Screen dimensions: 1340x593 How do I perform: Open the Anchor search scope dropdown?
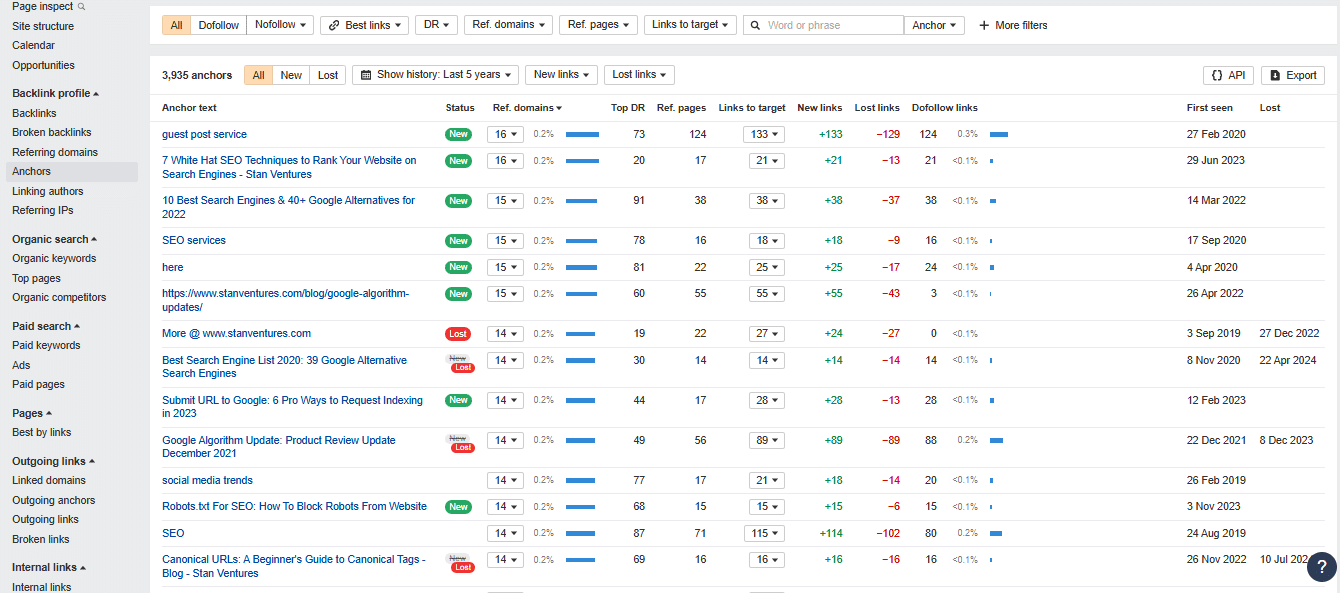[x=934, y=25]
